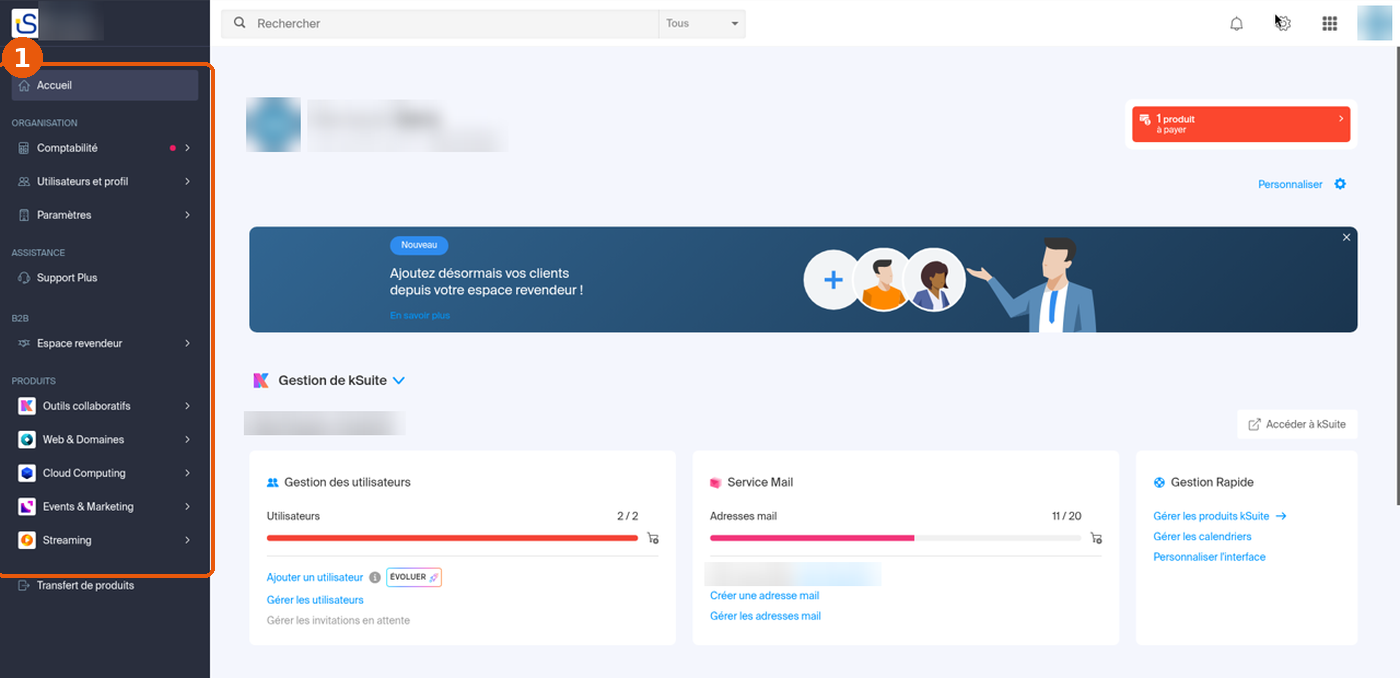Click Gérer les calendriers link
The height and width of the screenshot is (678, 1400).
click(x=1202, y=537)
